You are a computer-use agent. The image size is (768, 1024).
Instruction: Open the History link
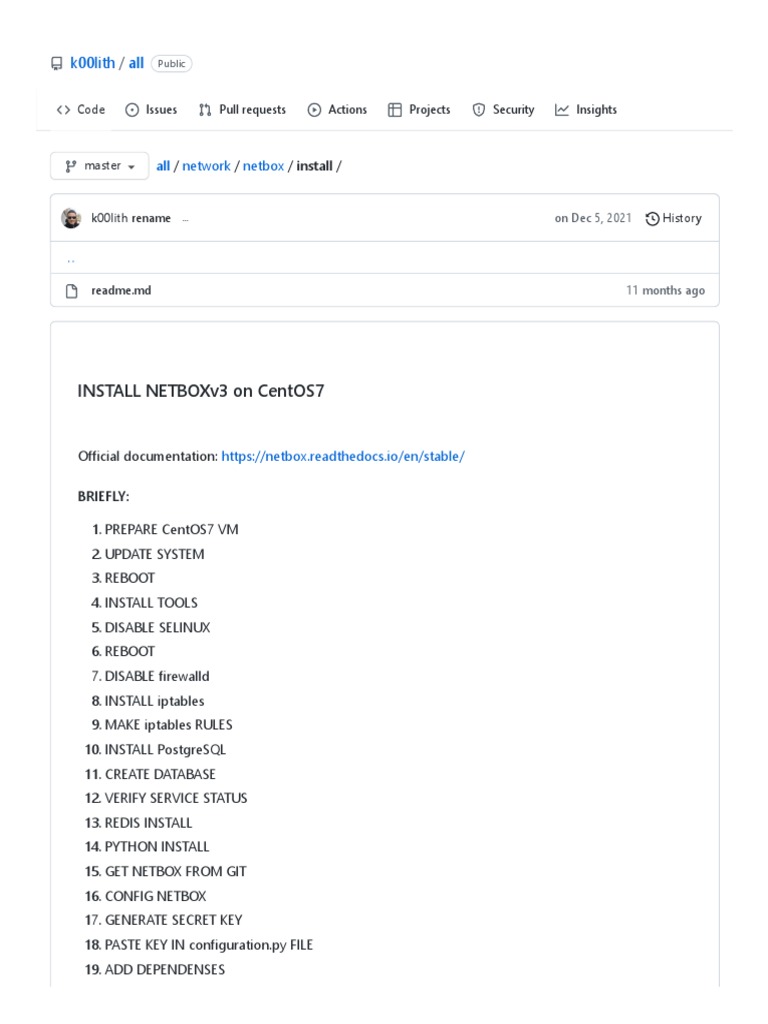[674, 218]
